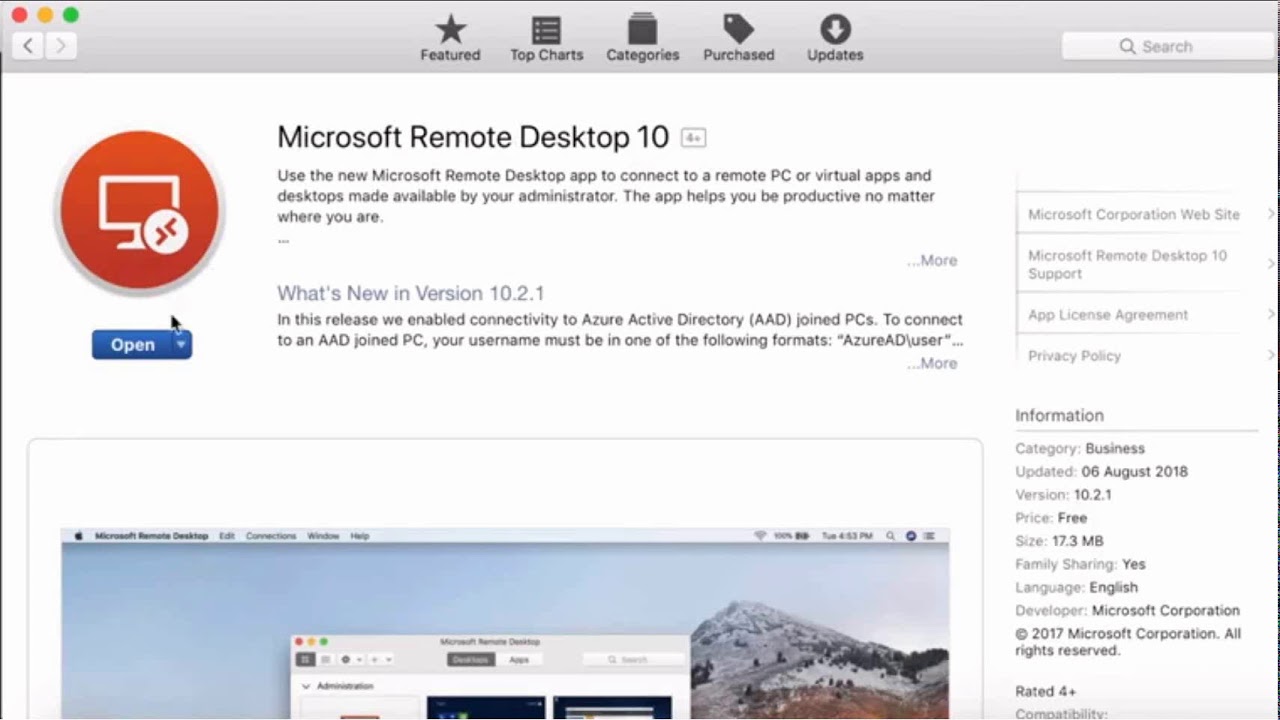Click the Price: Free row
The image size is (1280, 720).
click(x=1051, y=517)
